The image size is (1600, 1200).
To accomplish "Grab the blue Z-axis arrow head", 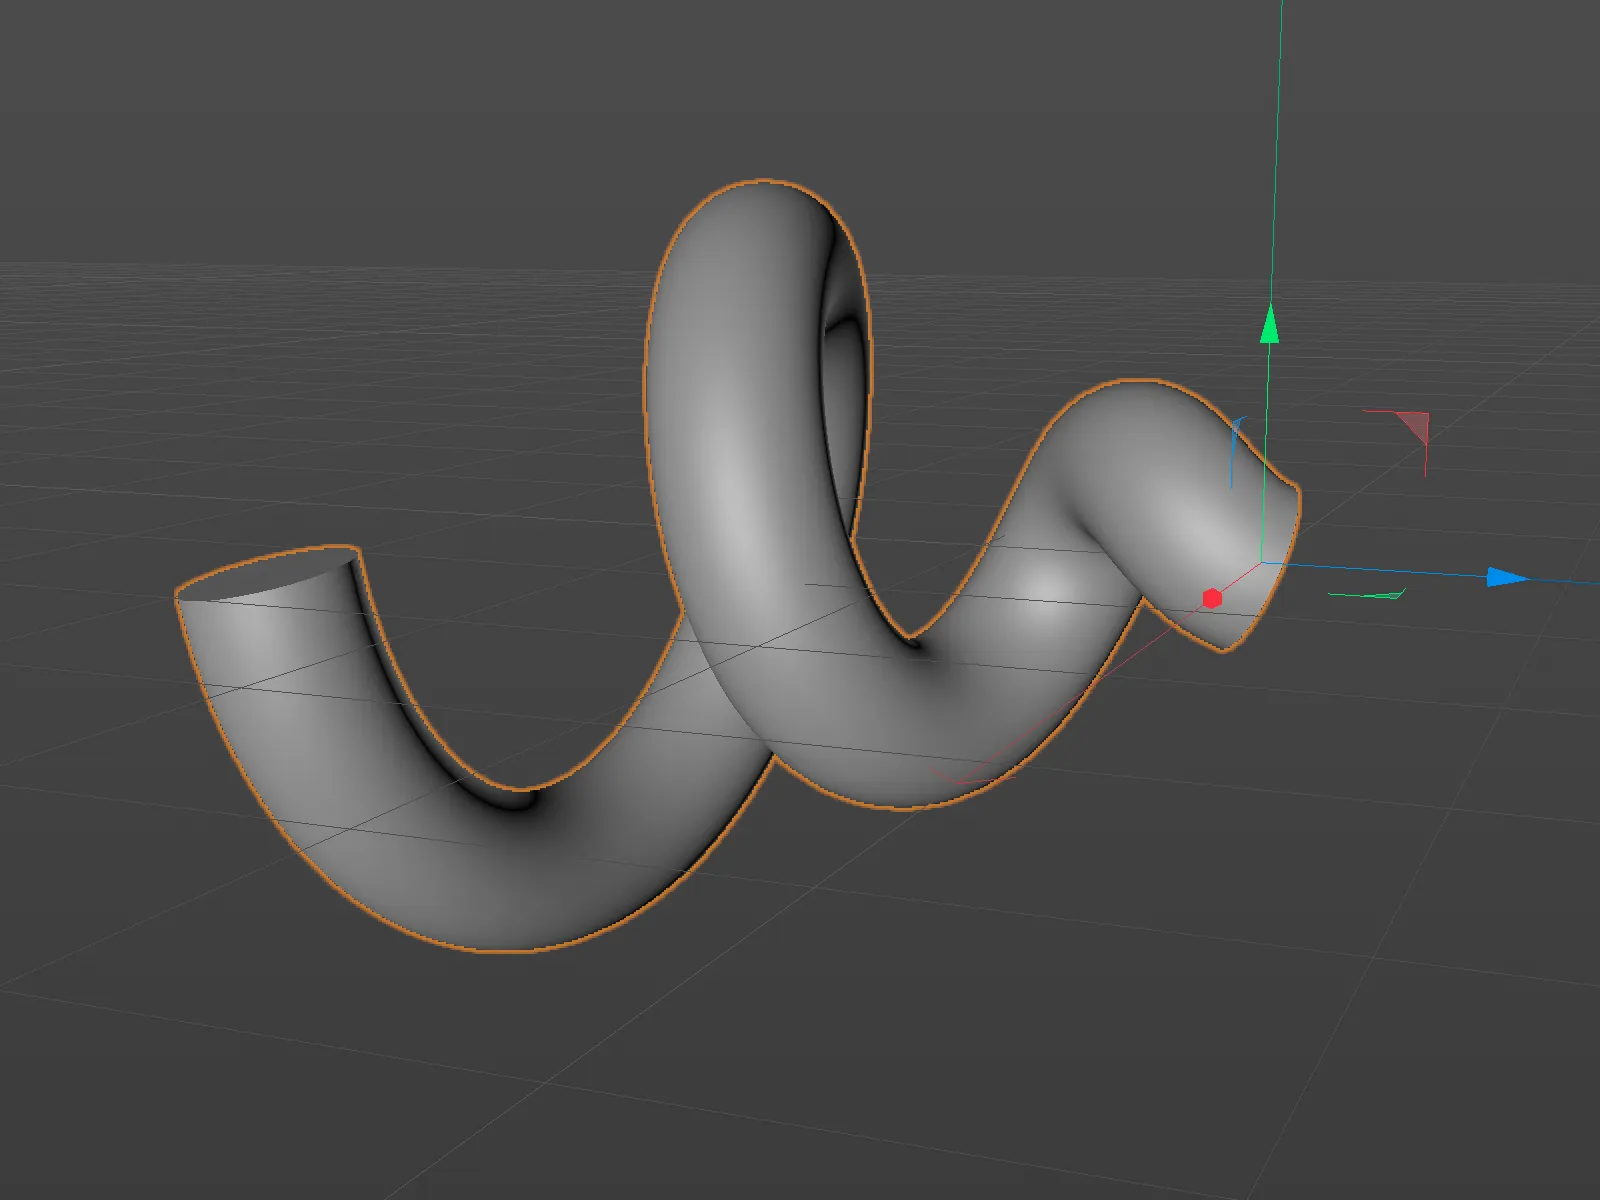I will tap(1507, 577).
